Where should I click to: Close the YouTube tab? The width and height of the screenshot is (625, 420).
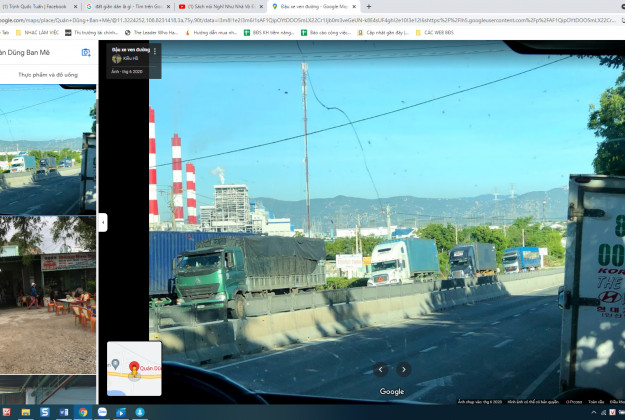[261, 7]
